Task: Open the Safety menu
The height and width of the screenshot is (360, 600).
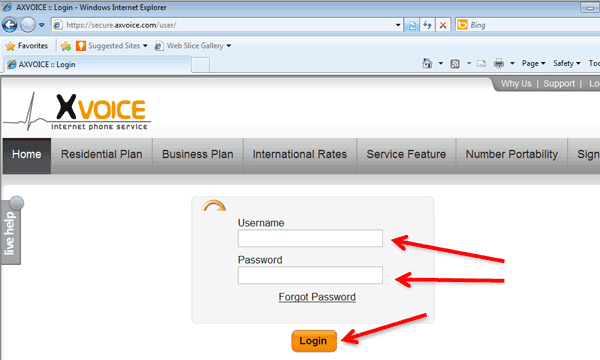Action: (567, 64)
